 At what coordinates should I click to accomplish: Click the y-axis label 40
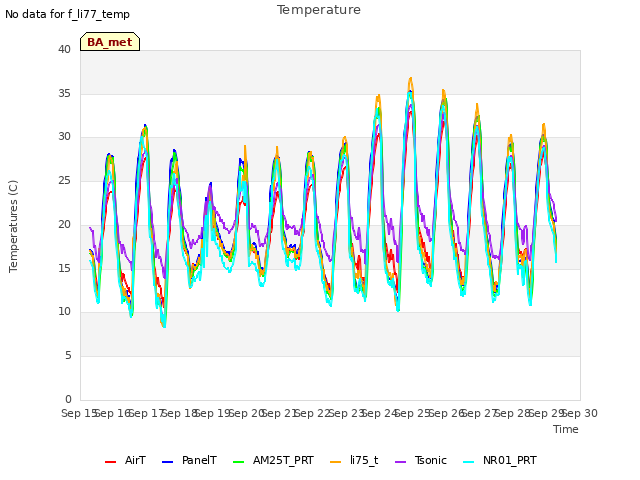point(64,49)
